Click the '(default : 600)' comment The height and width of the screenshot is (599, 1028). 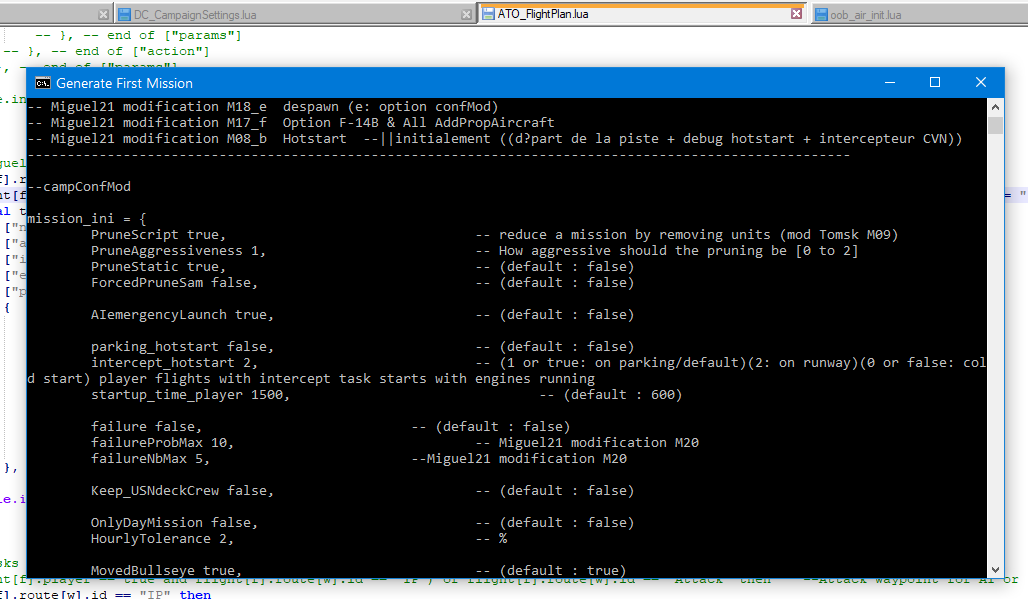point(611,395)
